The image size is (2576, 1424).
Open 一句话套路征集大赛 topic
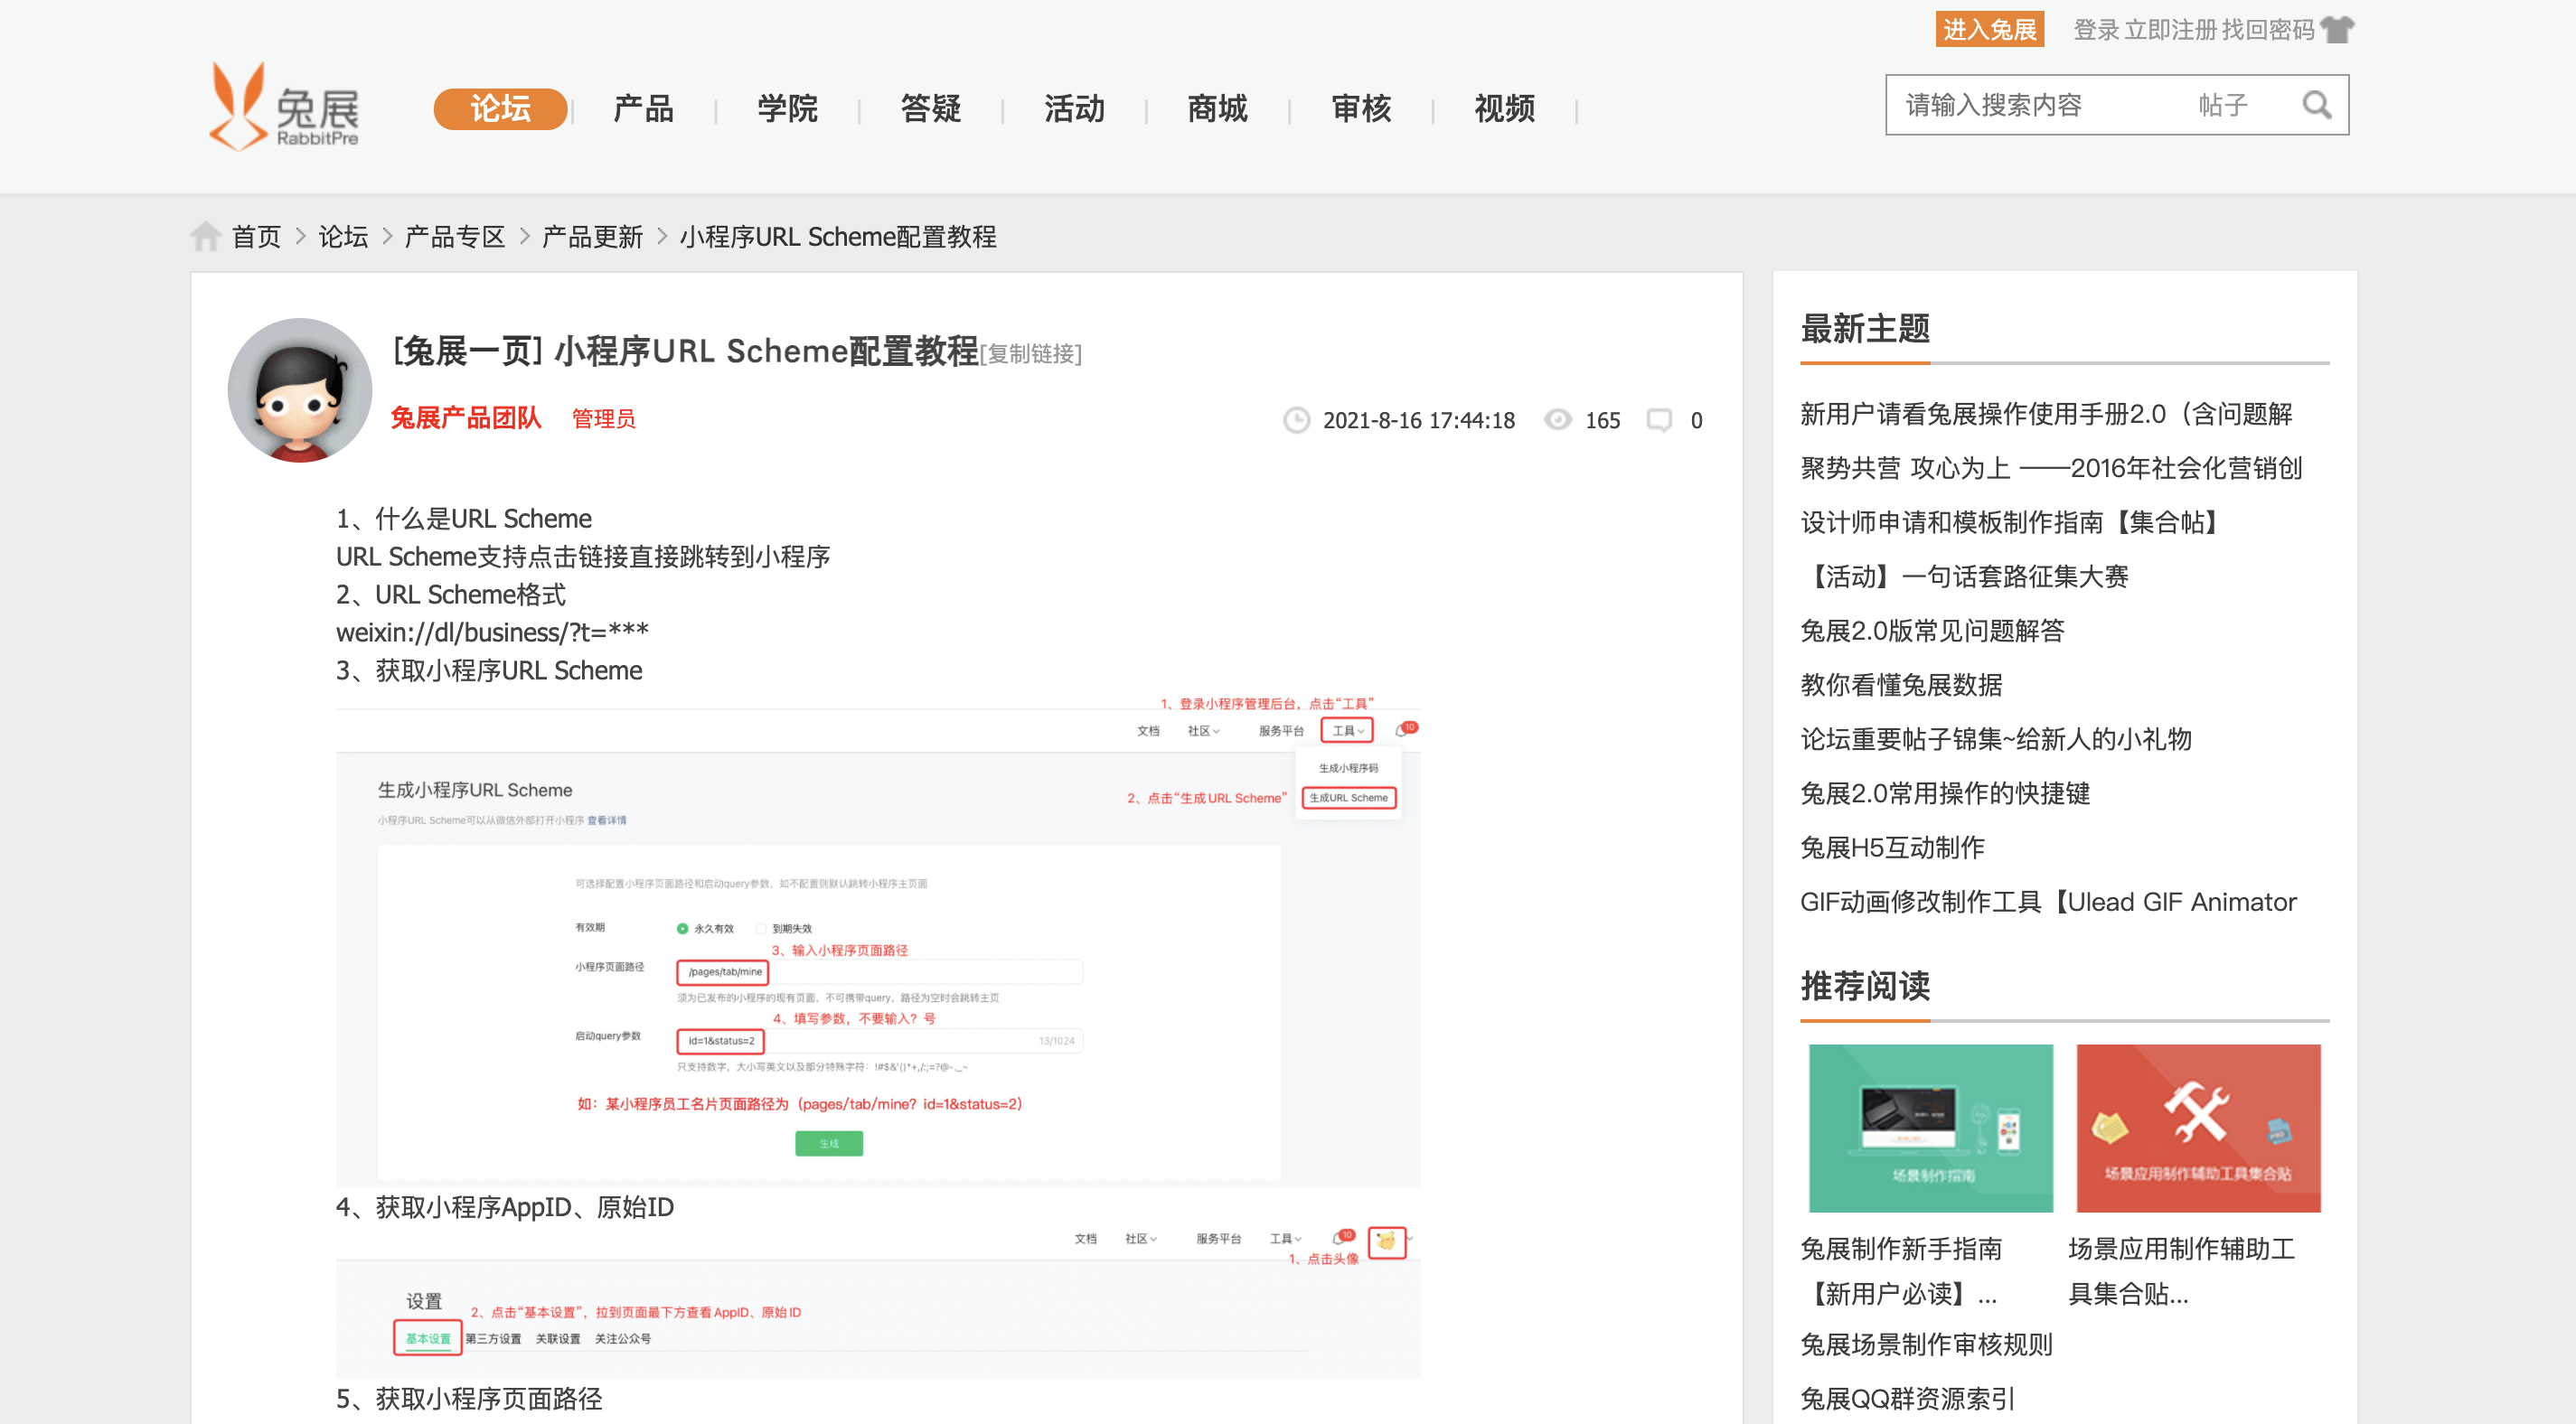[x=1964, y=576]
